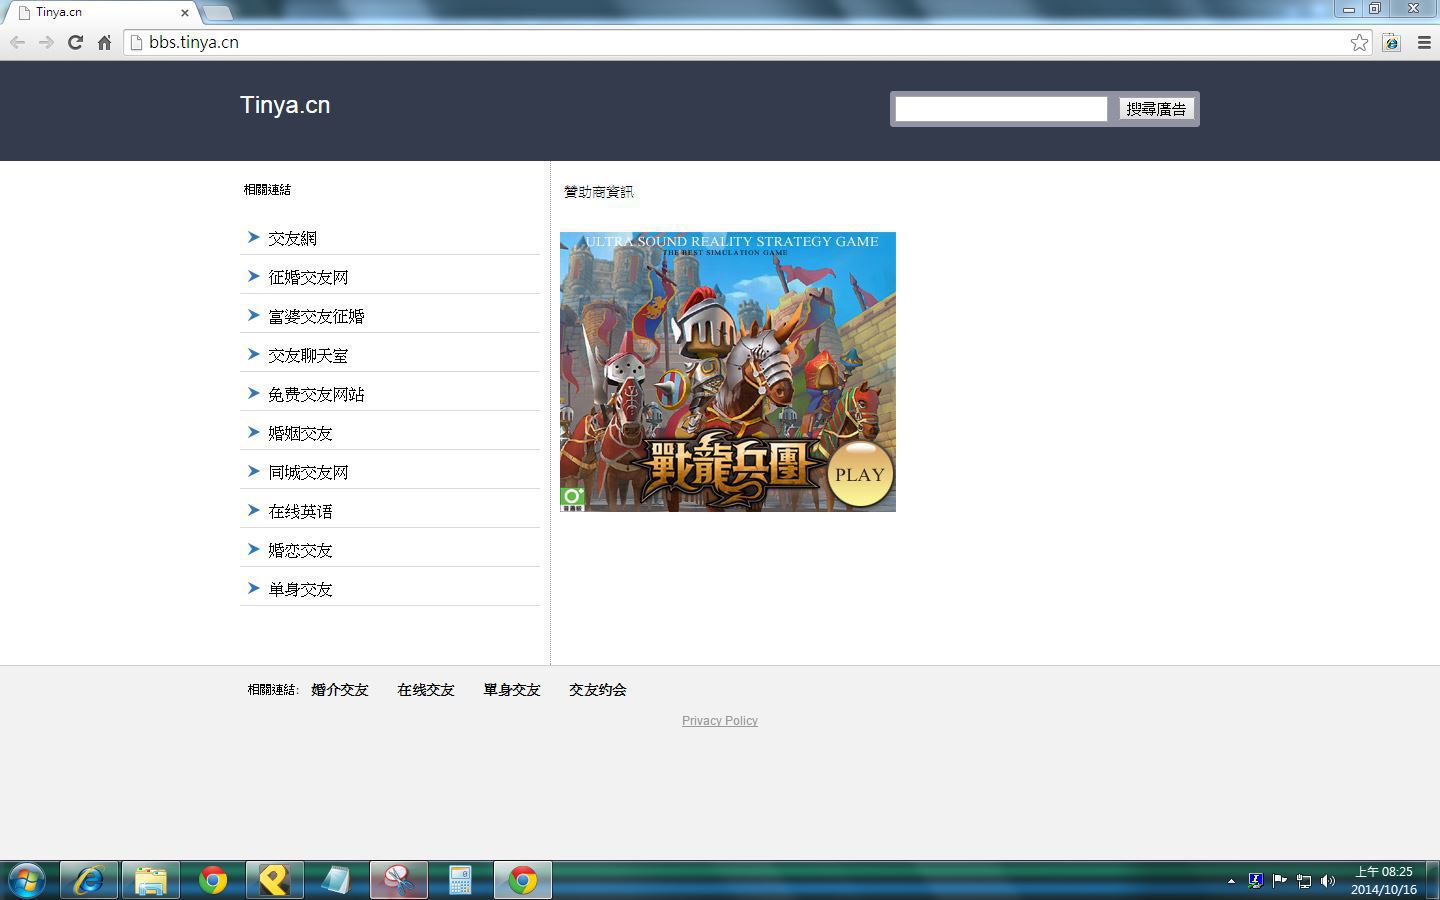
Task: Launch Internet Explorer from the taskbar
Action: (x=89, y=880)
